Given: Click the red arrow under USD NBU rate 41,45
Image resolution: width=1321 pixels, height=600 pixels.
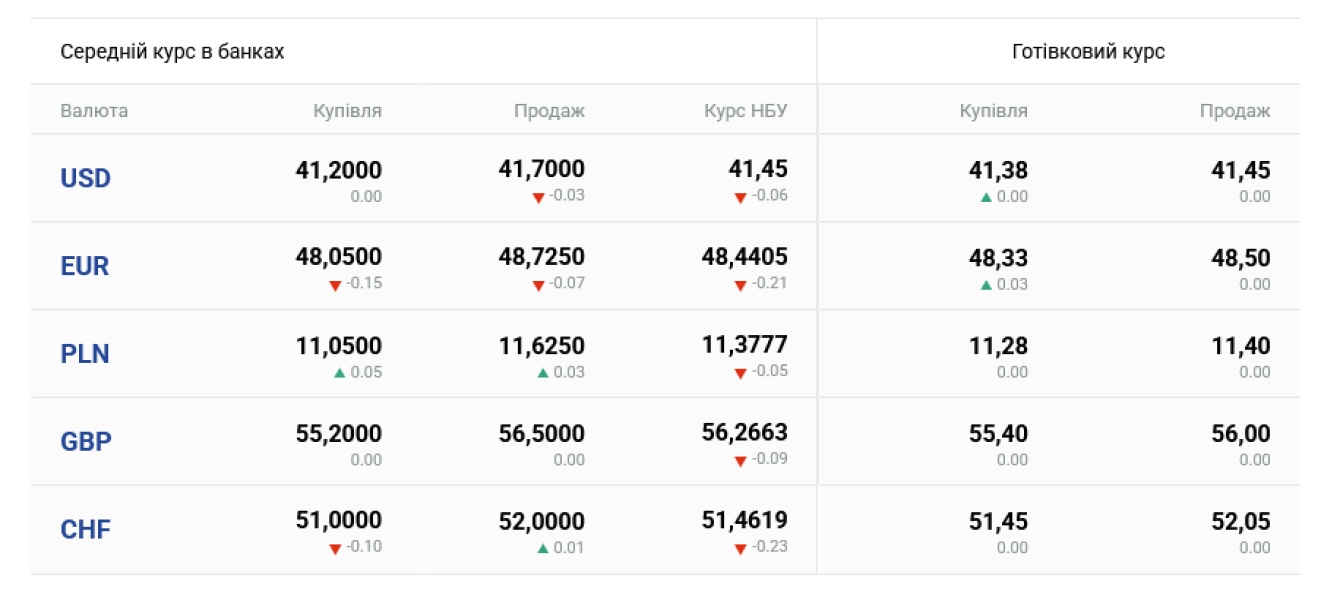Looking at the screenshot, I should pos(740,197).
